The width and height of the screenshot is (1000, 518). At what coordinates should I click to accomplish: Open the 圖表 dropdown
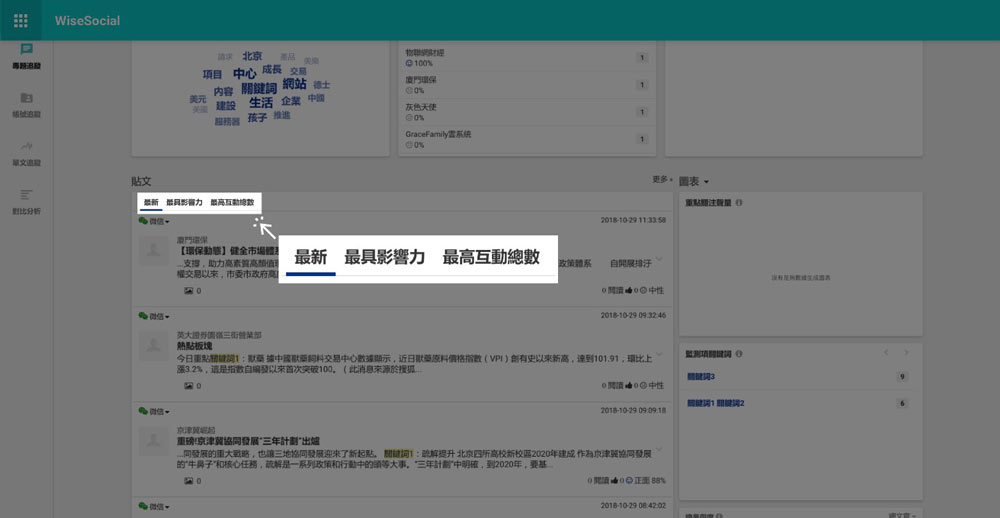(x=695, y=182)
